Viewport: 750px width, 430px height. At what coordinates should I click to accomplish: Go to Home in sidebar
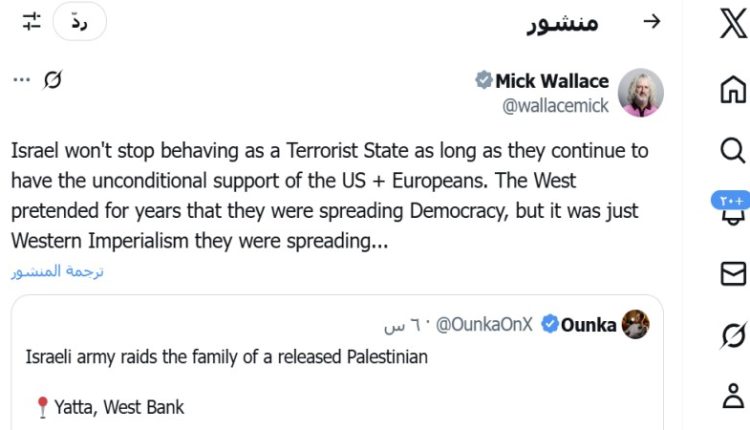point(732,90)
